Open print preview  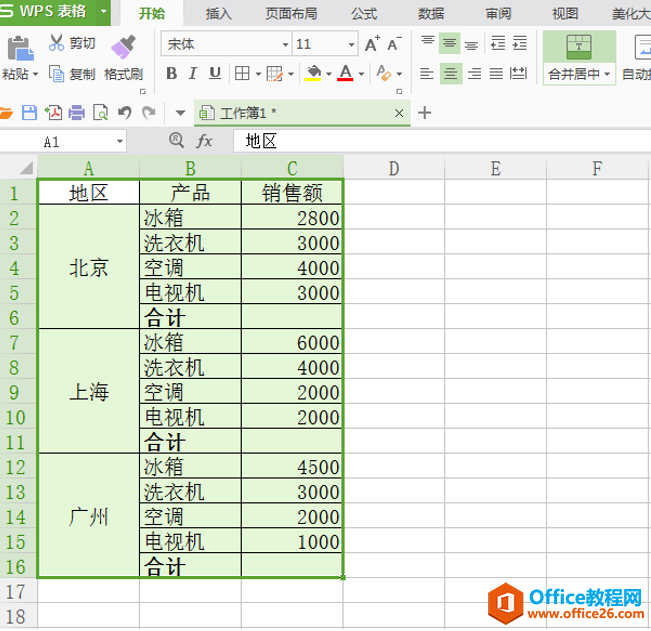100,113
